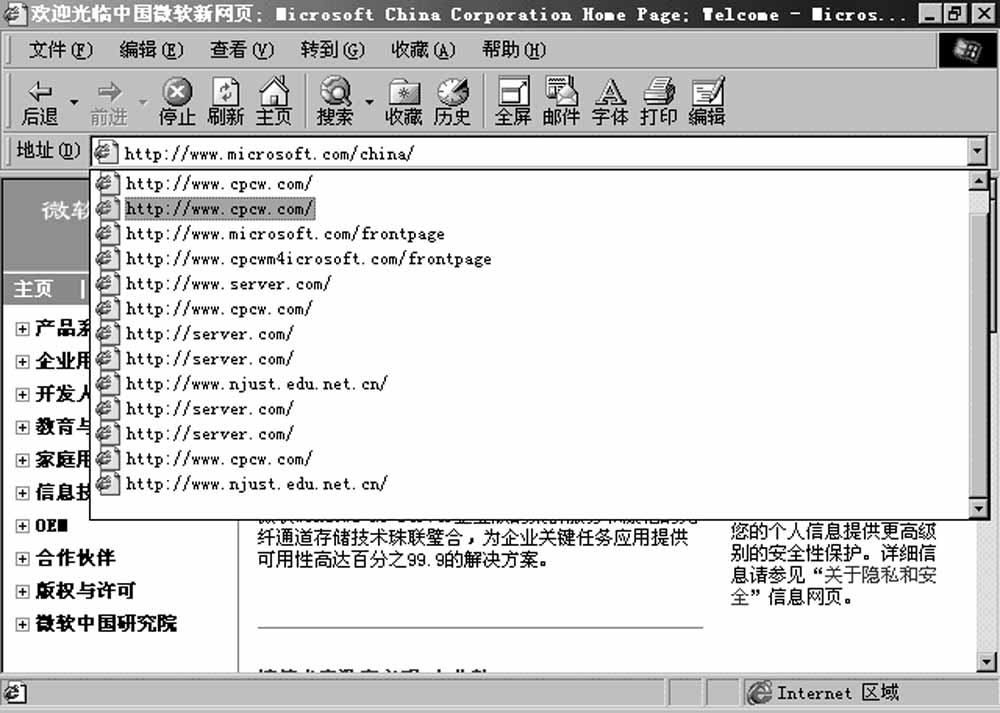Viewport: 1000px width, 713px height.
Task: Toggle the address bar dropdown arrow
Action: 976,152
